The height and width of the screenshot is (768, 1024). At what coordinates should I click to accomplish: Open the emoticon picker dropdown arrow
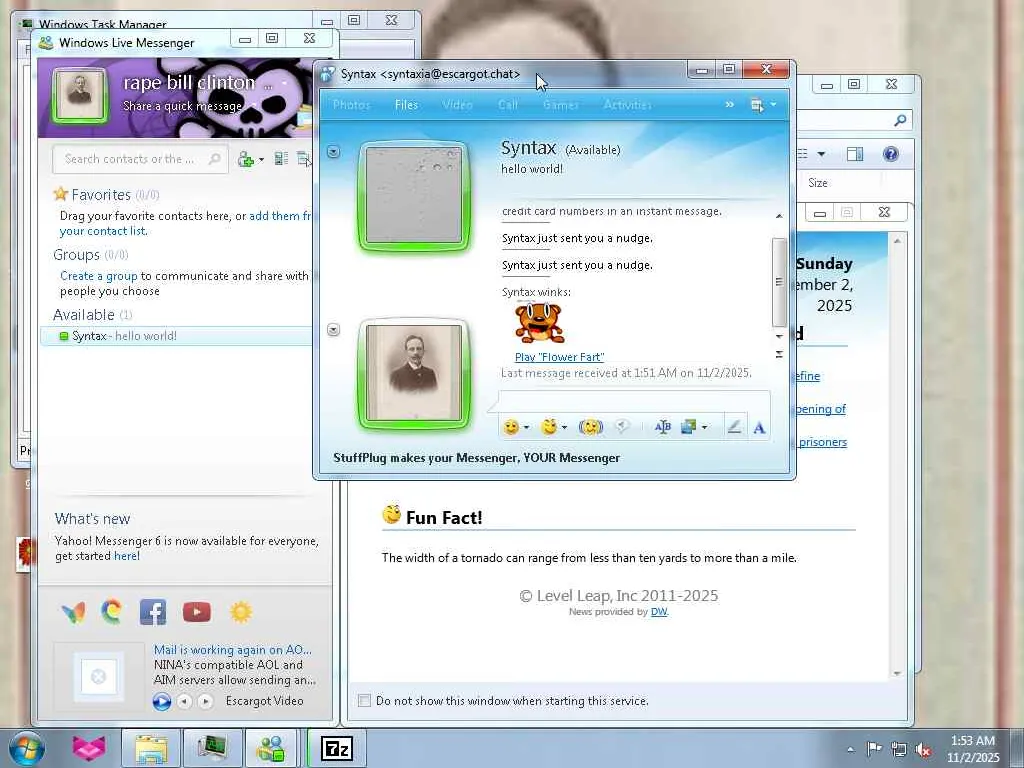click(x=526, y=428)
